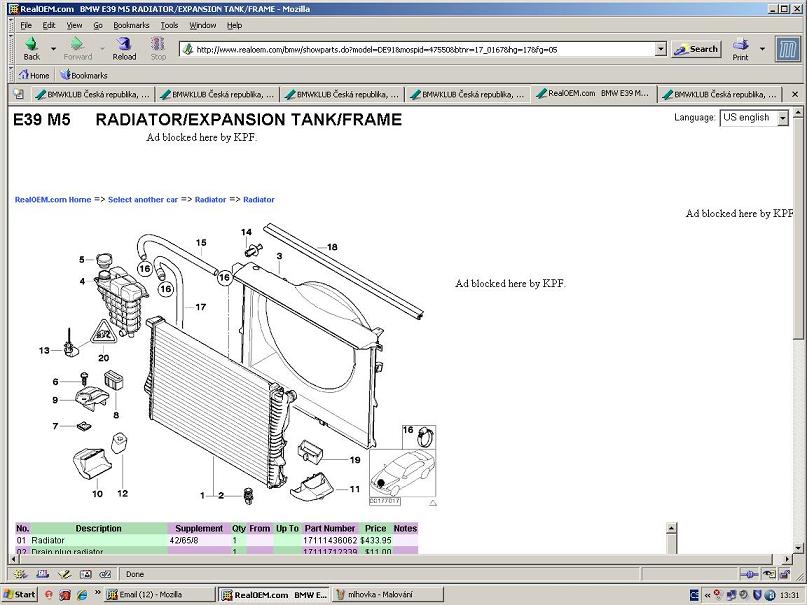Viewport: 807px width, 605px height.
Task: Click the CS language indicator in tray
Action: [x=693, y=595]
